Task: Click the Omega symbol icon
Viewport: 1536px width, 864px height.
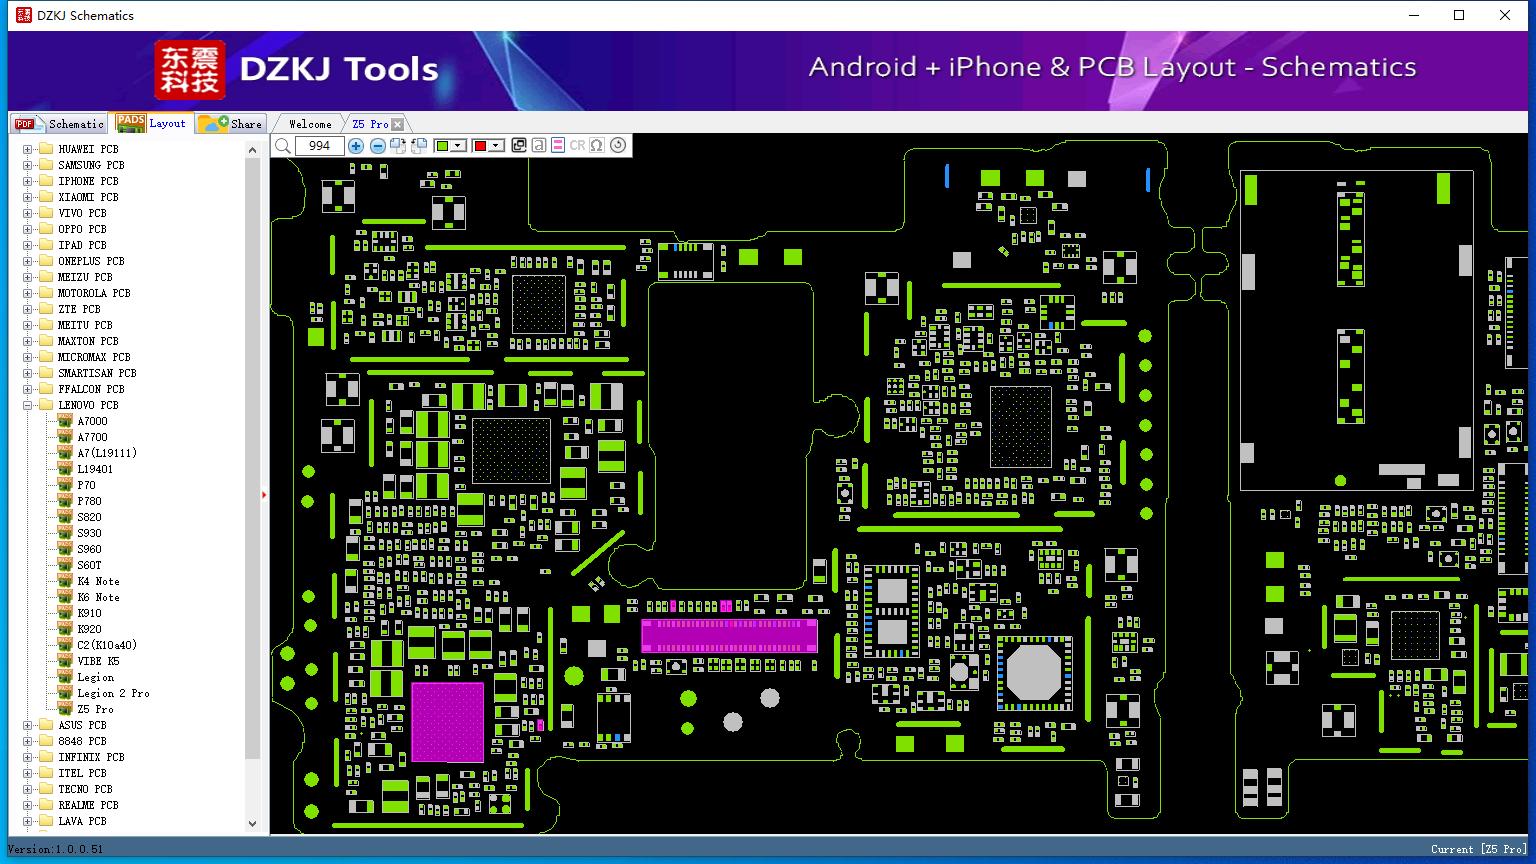Action: coord(597,145)
